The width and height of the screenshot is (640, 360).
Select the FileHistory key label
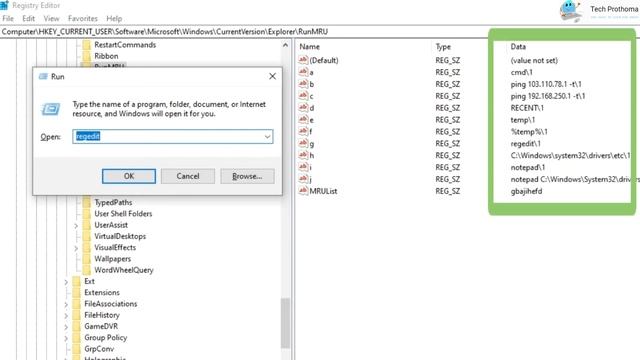click(x=102, y=315)
